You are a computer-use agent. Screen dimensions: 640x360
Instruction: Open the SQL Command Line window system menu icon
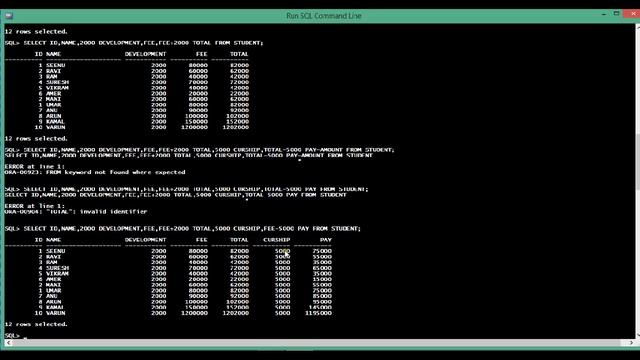9,16
